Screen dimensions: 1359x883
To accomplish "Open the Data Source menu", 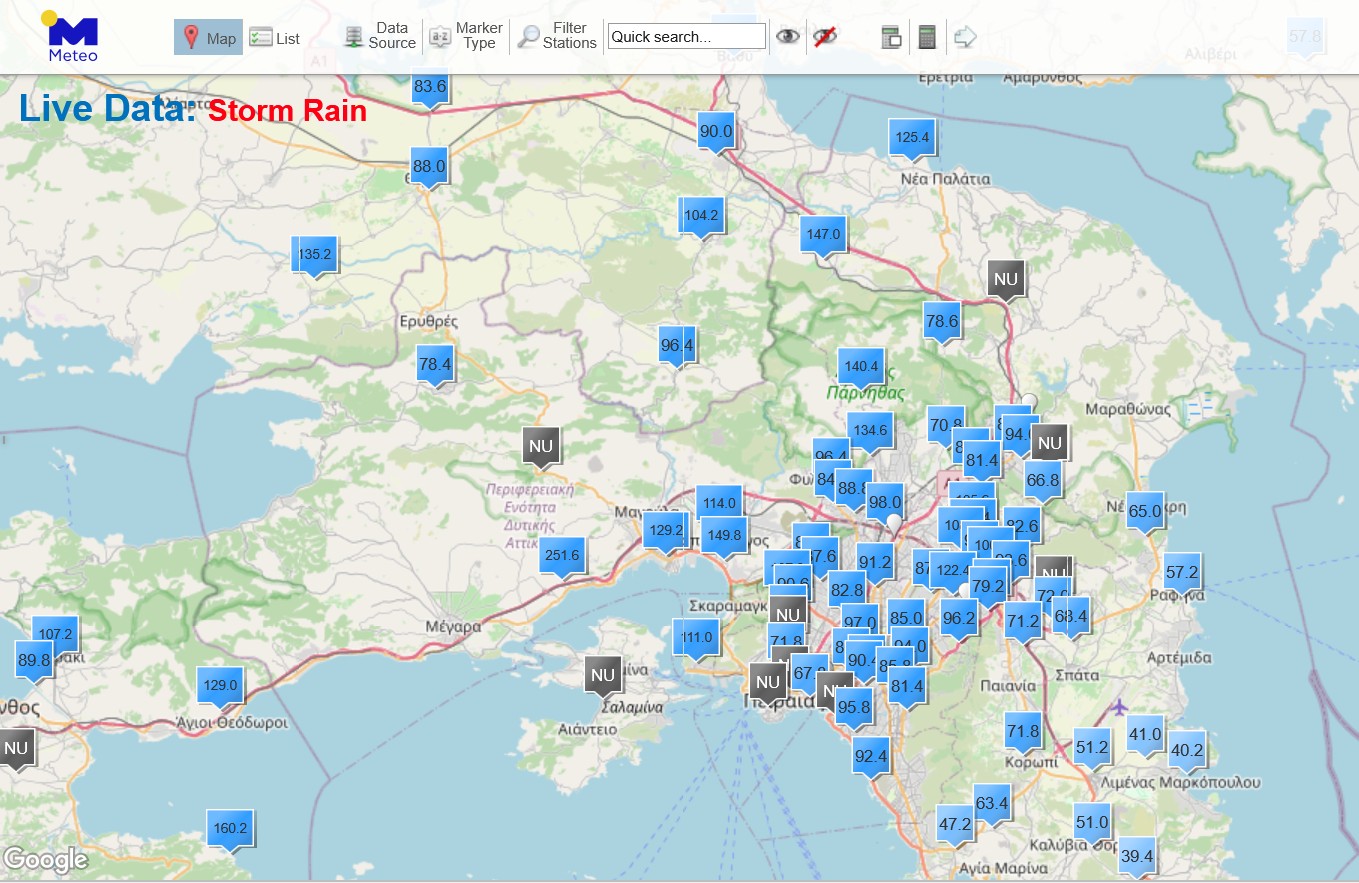I will [x=380, y=36].
